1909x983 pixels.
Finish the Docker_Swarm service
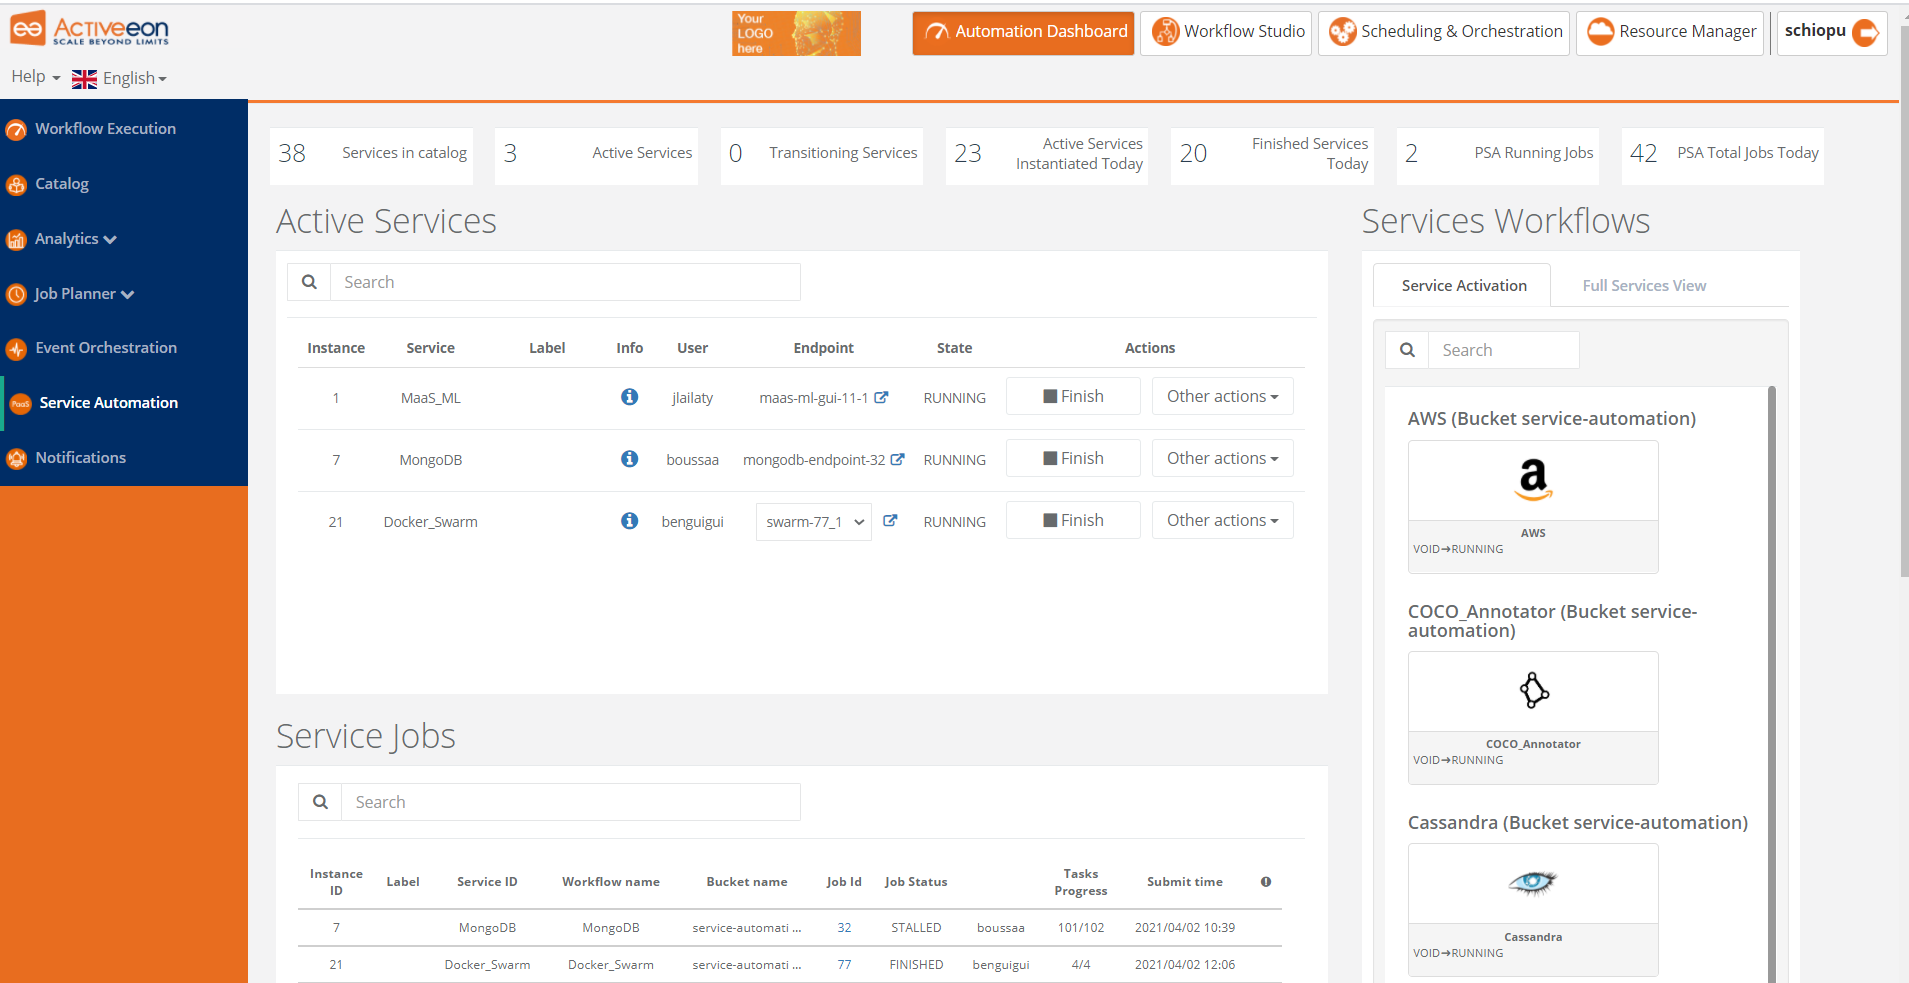[x=1073, y=520]
